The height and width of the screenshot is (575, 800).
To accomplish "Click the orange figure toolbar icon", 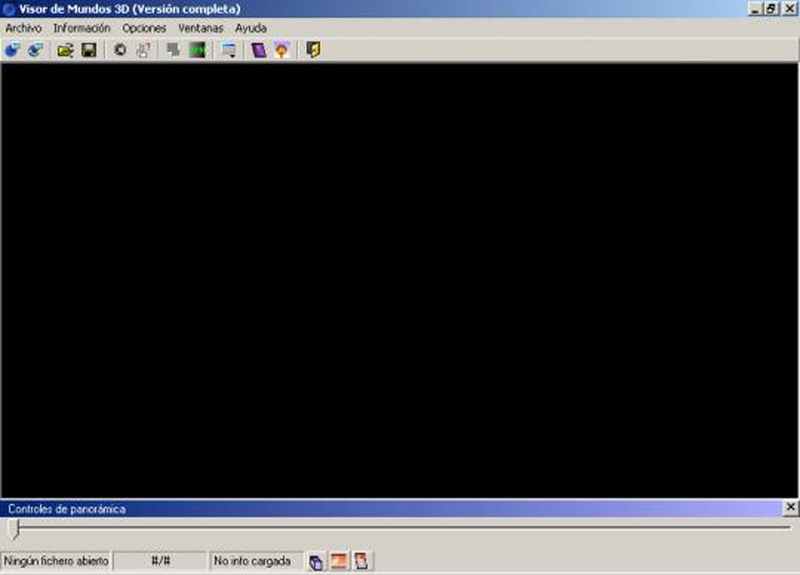I will pos(282,50).
